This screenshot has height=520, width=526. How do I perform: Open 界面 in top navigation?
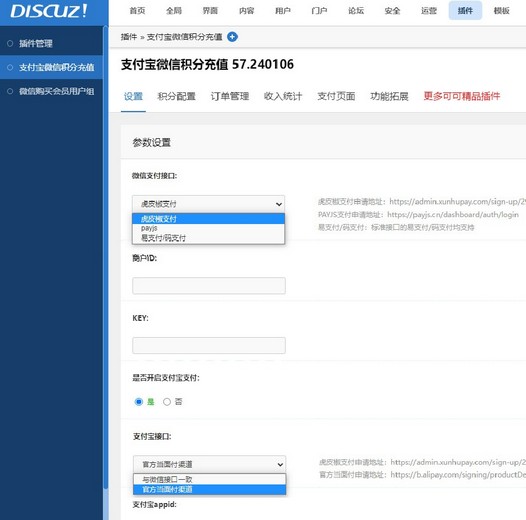click(x=210, y=11)
